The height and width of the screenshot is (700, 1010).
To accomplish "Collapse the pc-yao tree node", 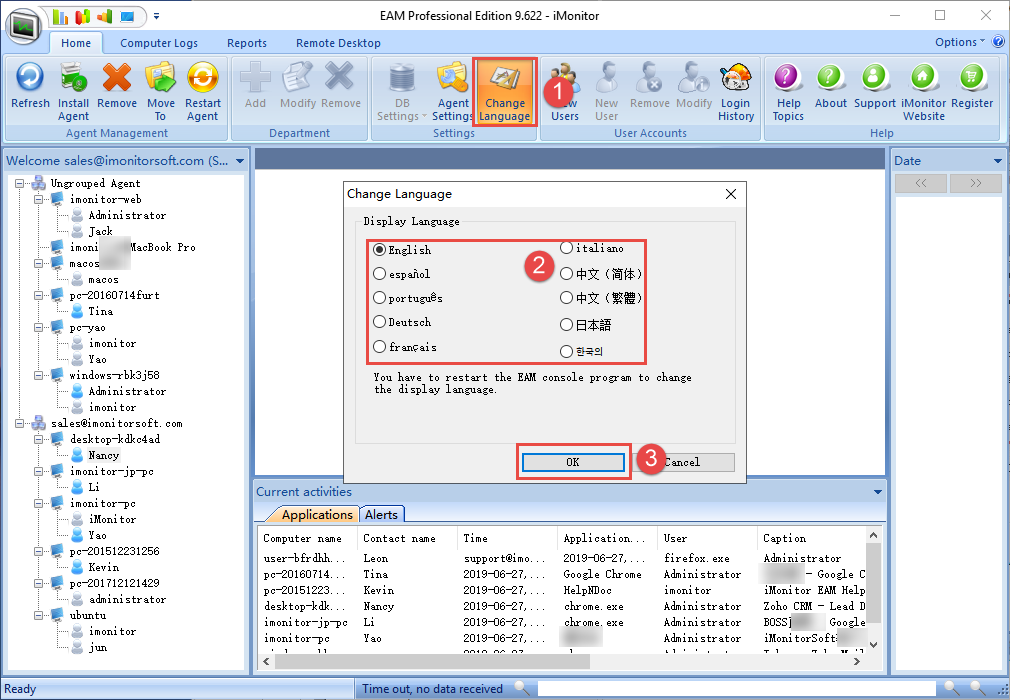I will pyautogui.click(x=38, y=327).
